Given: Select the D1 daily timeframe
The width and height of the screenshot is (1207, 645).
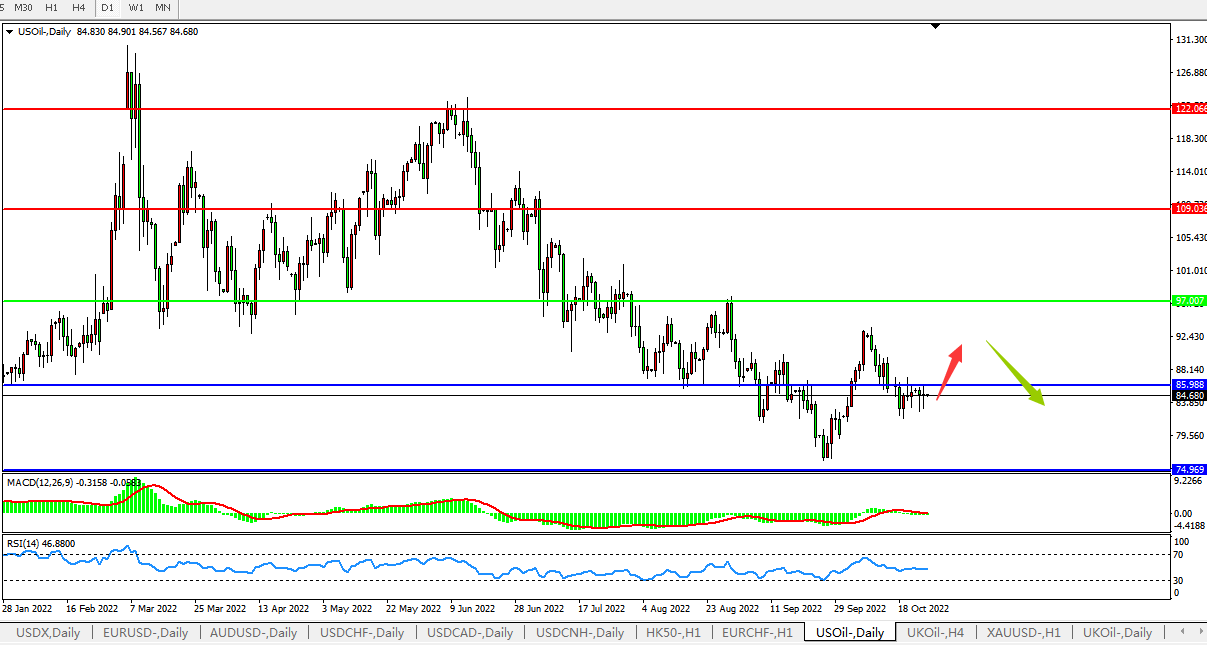Looking at the screenshot, I should pyautogui.click(x=108, y=8).
